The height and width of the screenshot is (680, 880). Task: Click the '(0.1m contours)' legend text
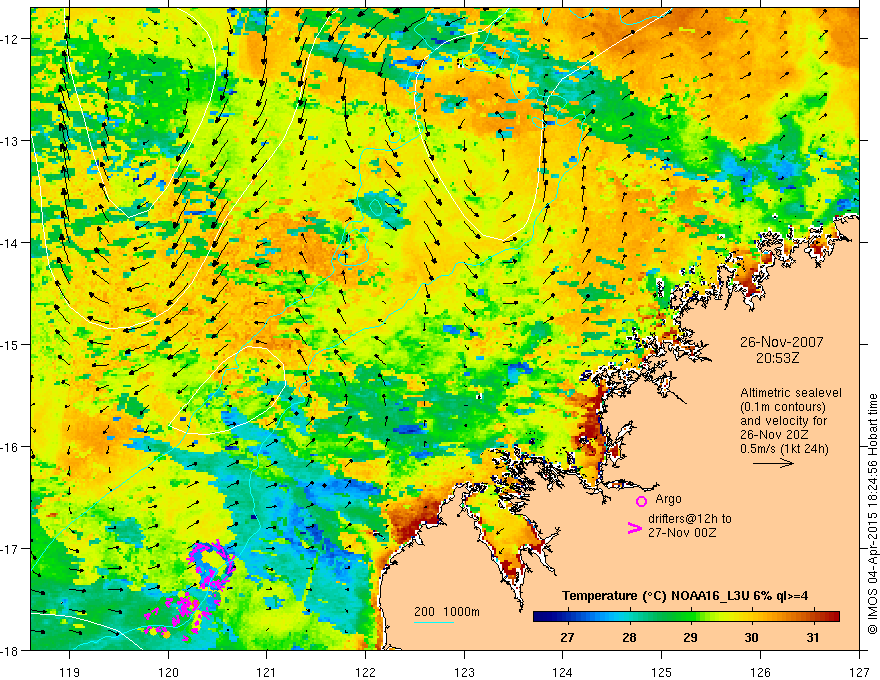point(783,407)
